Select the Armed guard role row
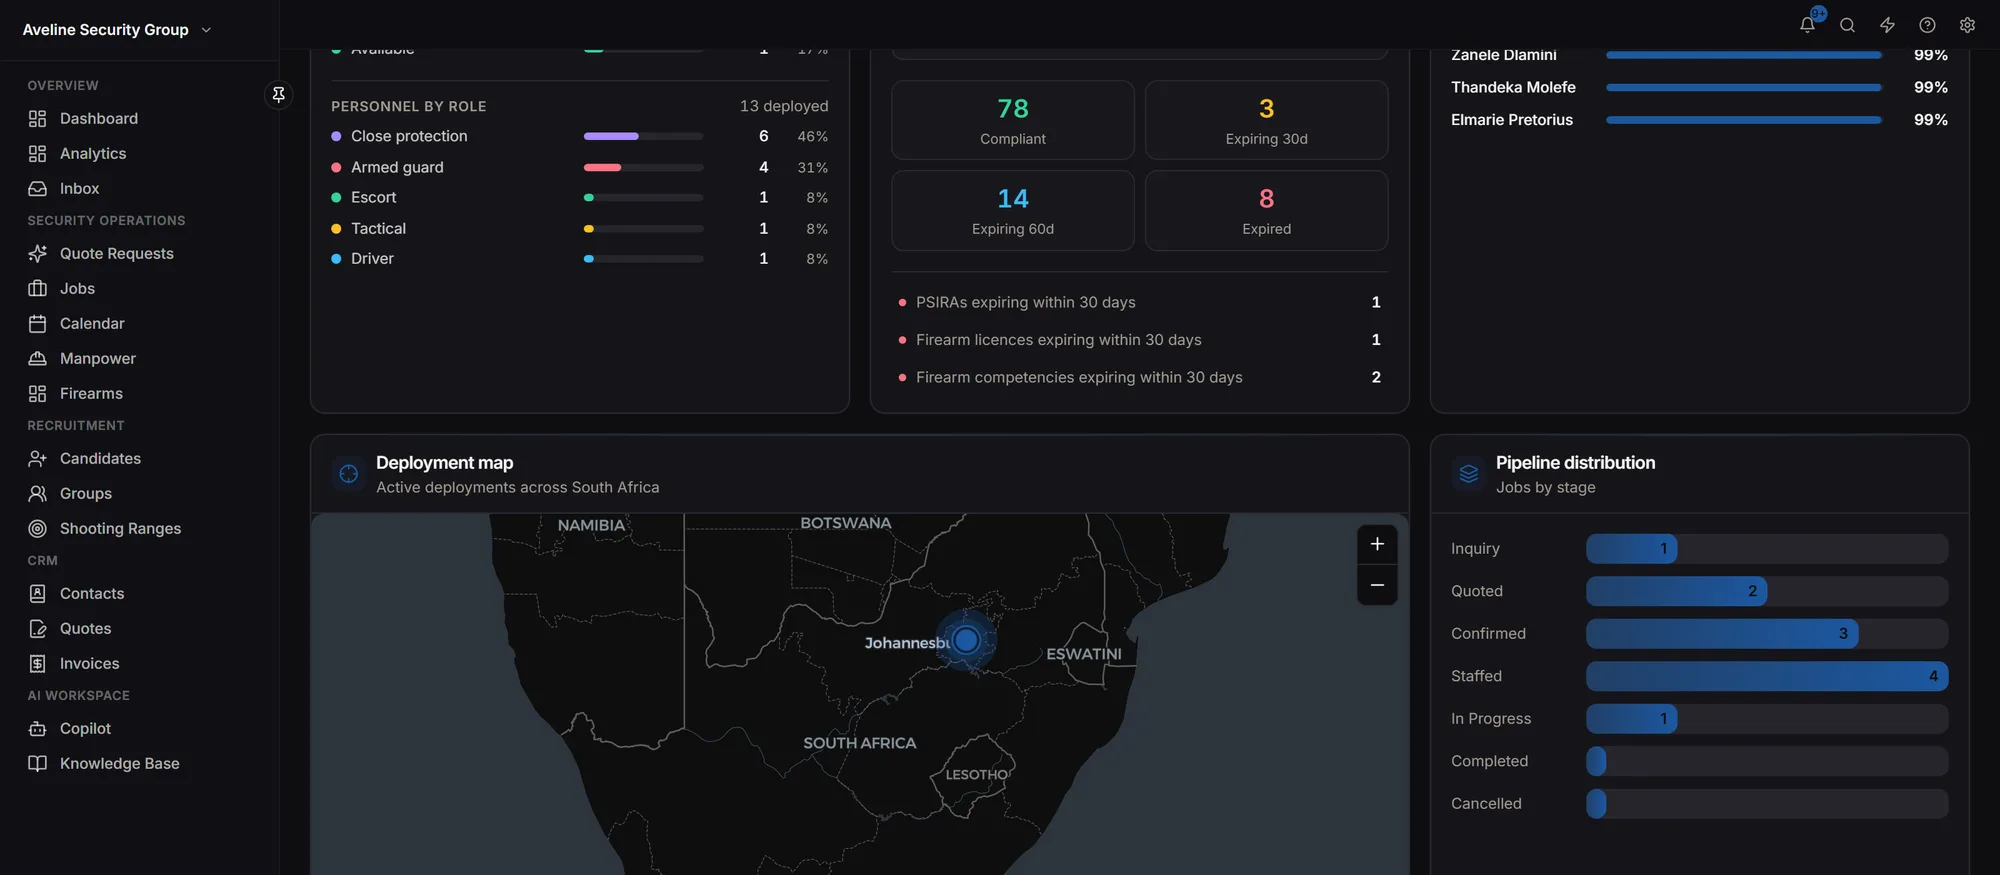Viewport: 2000px width, 875px height. point(580,167)
